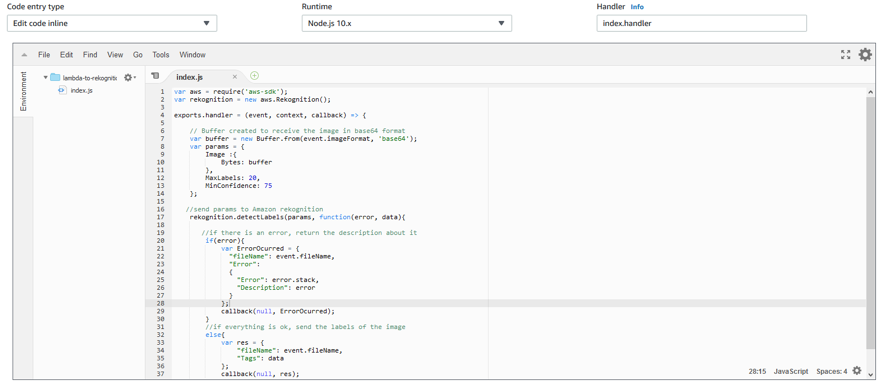Click the 'MinConfidence: 75' line

point(239,186)
